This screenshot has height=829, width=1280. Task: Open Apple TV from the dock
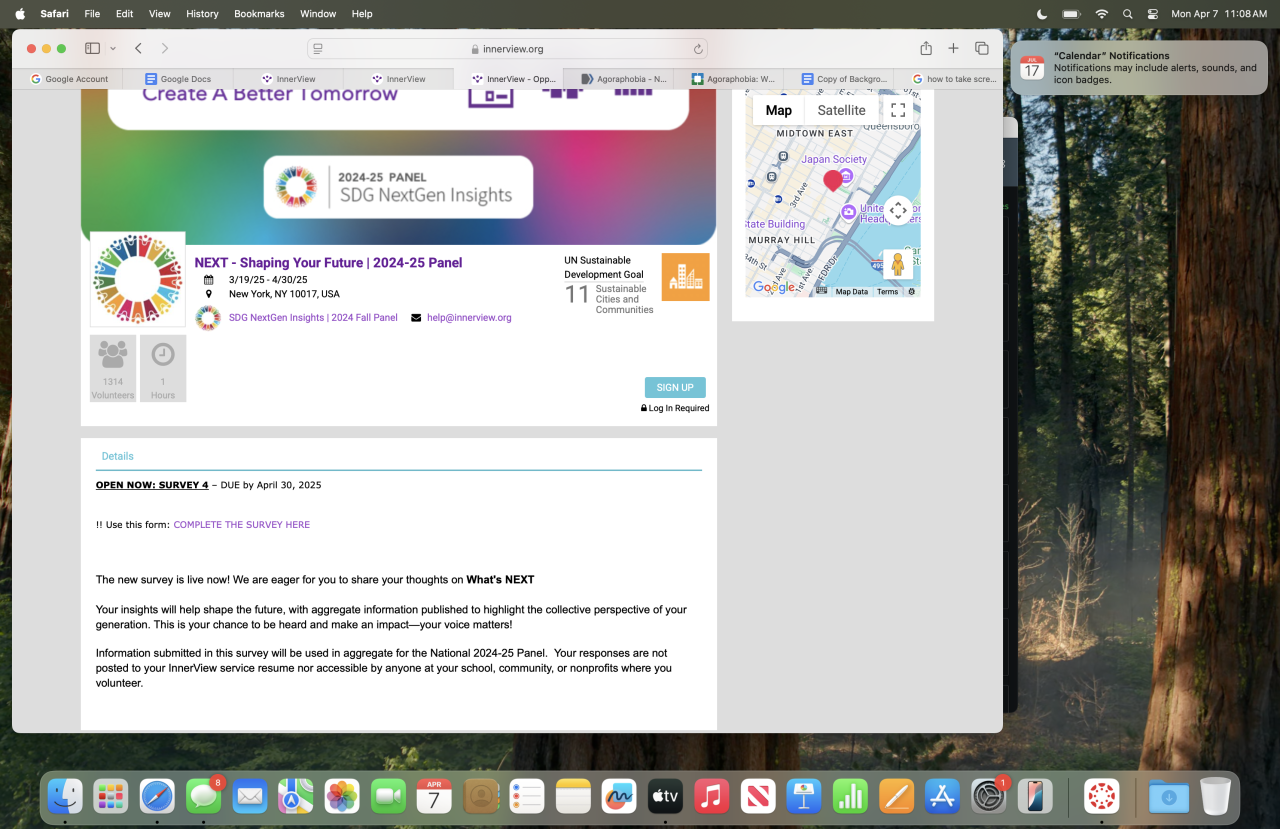click(x=666, y=796)
